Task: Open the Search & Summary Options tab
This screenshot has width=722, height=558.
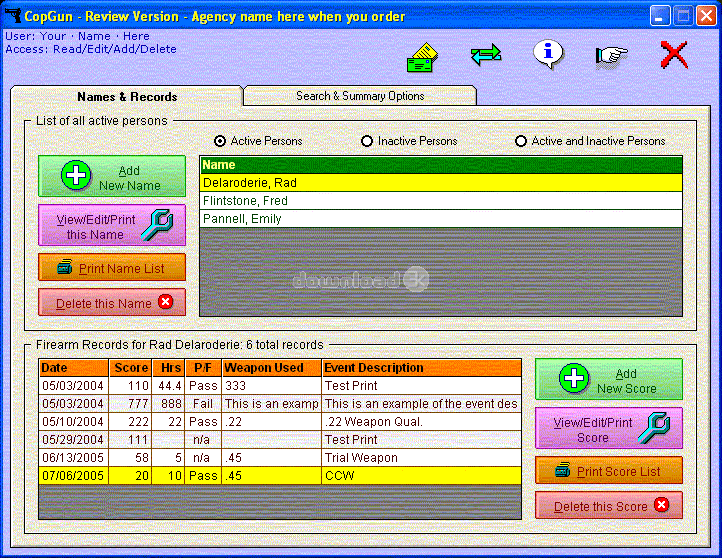Action: point(360,96)
